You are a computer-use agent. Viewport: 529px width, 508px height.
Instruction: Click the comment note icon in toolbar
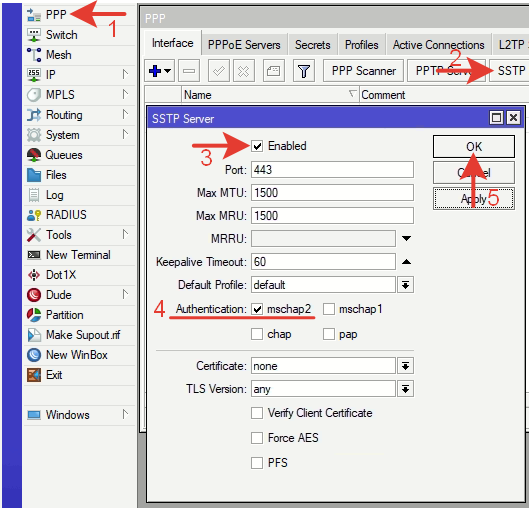(273, 71)
